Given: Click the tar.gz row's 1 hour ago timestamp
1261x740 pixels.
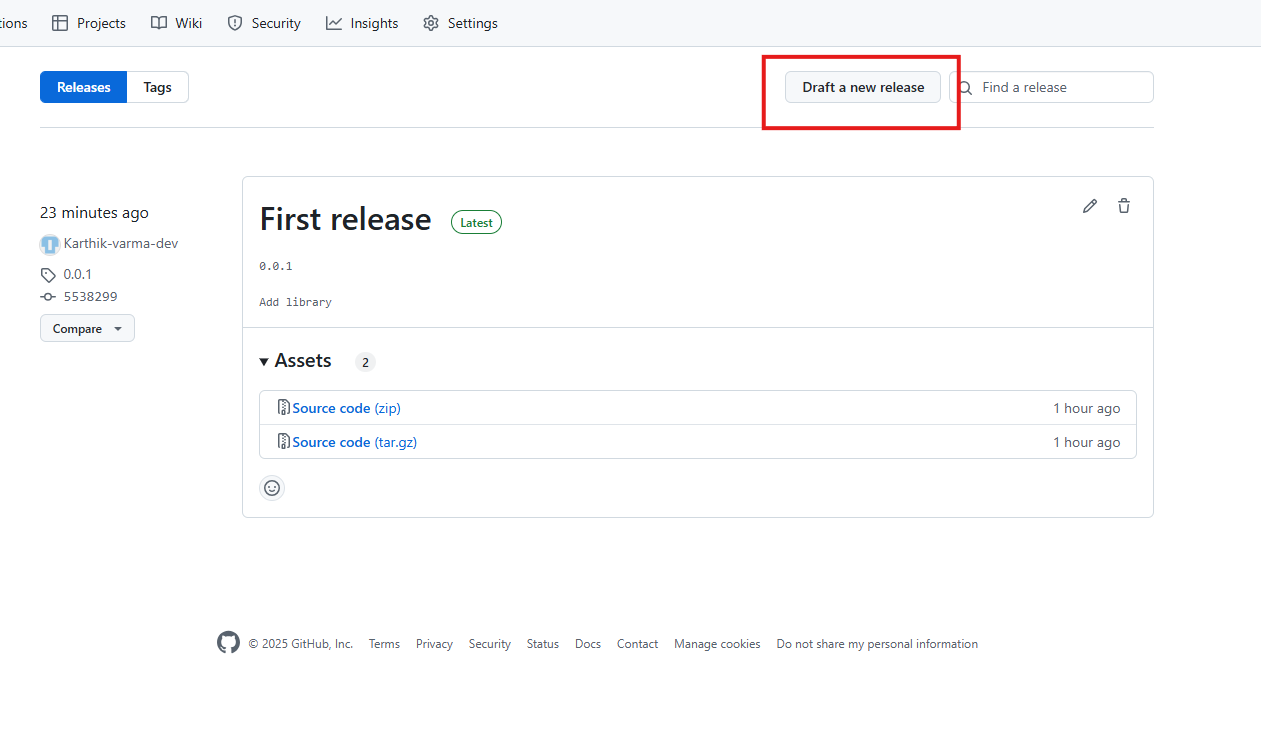Looking at the screenshot, I should pyautogui.click(x=1086, y=442).
